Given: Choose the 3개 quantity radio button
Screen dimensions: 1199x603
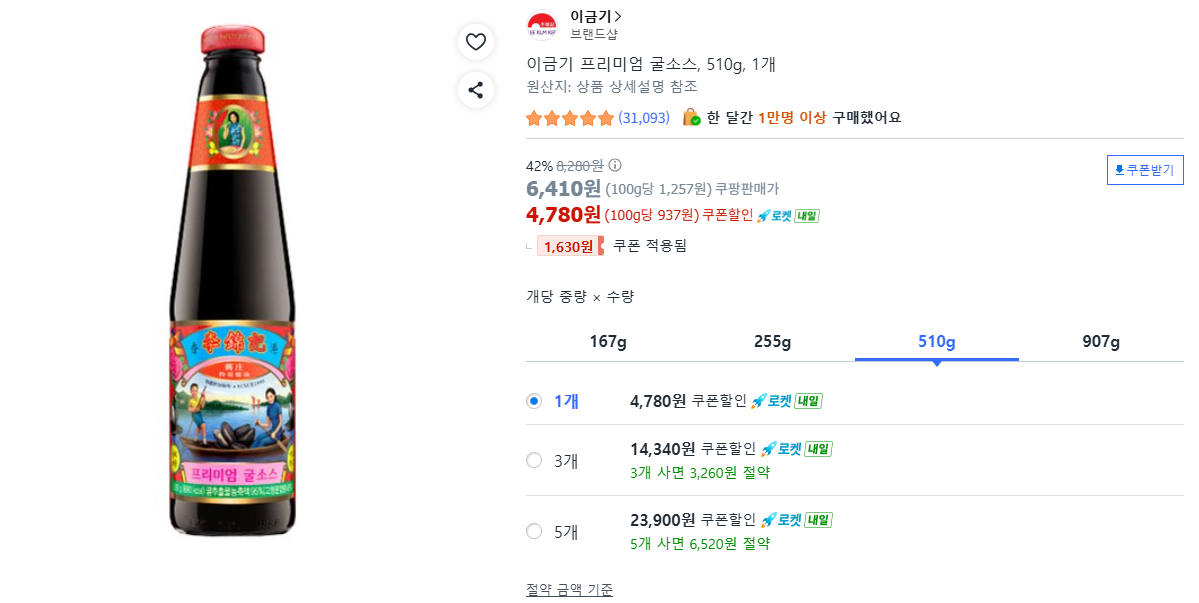Looking at the screenshot, I should pyautogui.click(x=534, y=460).
